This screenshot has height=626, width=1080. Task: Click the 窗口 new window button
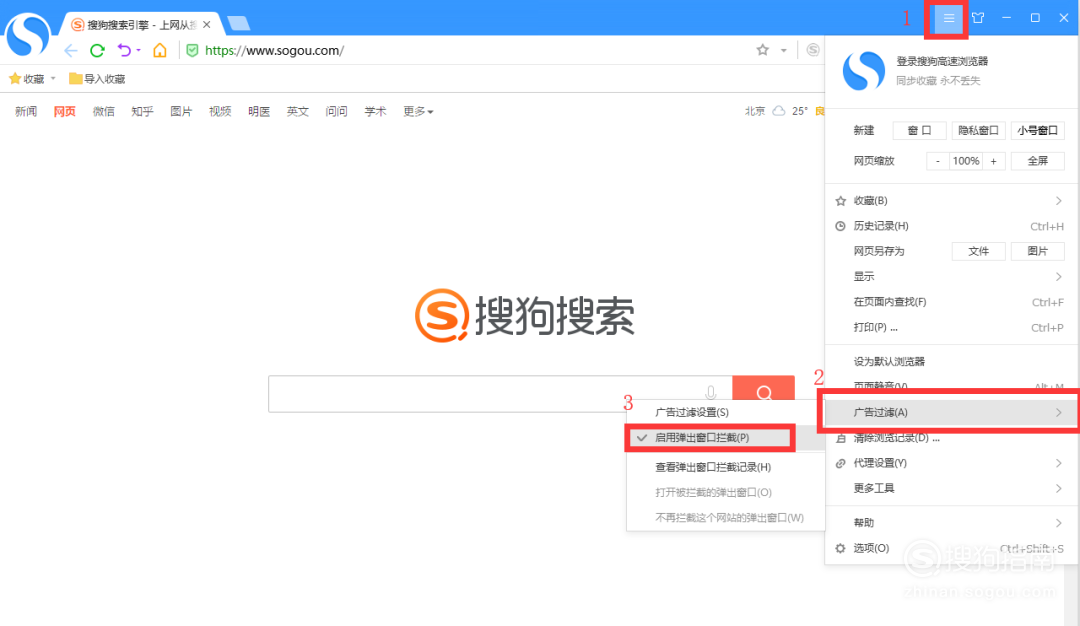tap(919, 130)
